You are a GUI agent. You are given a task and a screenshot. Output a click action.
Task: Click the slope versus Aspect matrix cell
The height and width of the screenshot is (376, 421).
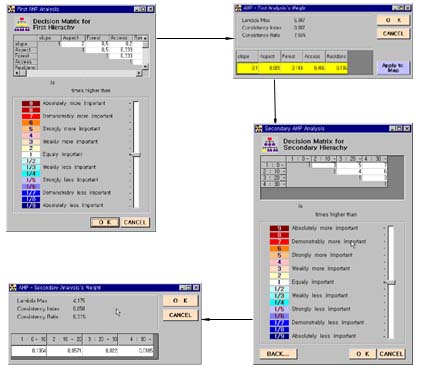coord(73,44)
